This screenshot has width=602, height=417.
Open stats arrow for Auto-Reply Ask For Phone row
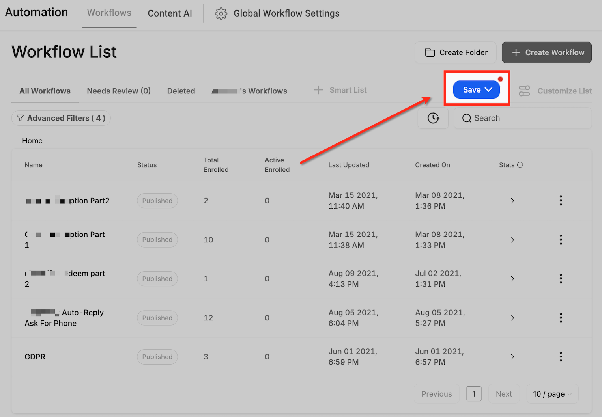point(512,318)
